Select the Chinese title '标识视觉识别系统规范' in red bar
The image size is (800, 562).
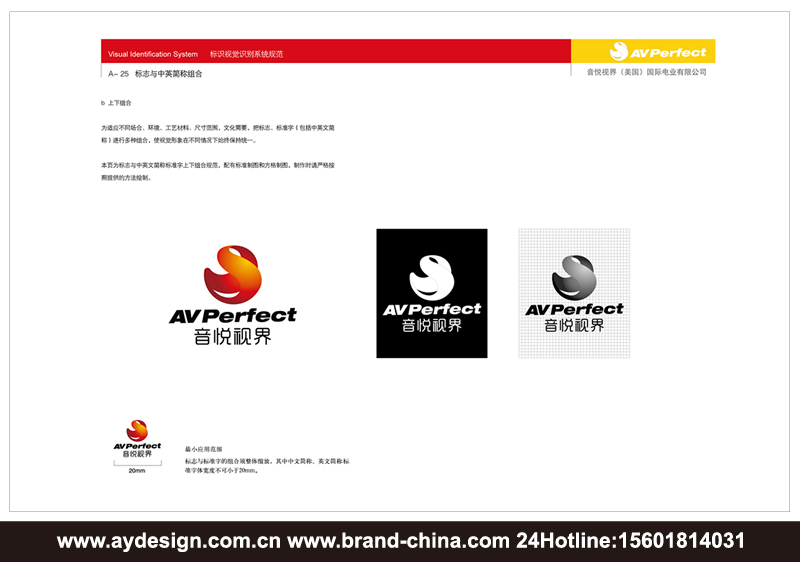click(x=246, y=54)
